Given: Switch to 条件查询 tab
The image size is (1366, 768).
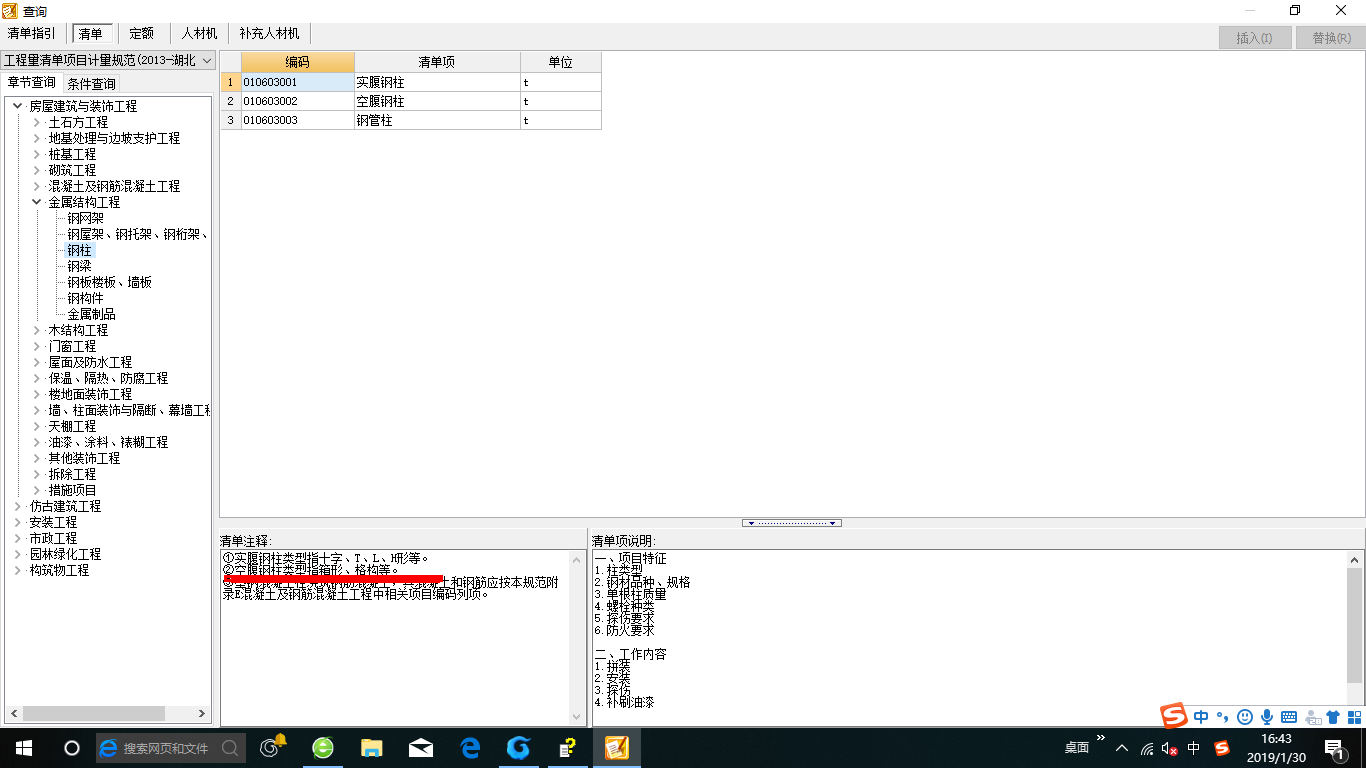Looking at the screenshot, I should tap(91, 84).
